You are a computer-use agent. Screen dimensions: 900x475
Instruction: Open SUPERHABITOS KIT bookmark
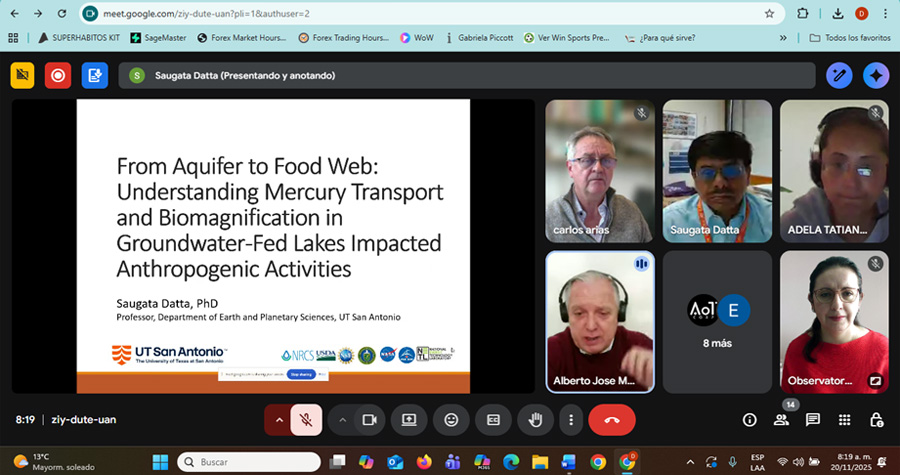point(79,38)
